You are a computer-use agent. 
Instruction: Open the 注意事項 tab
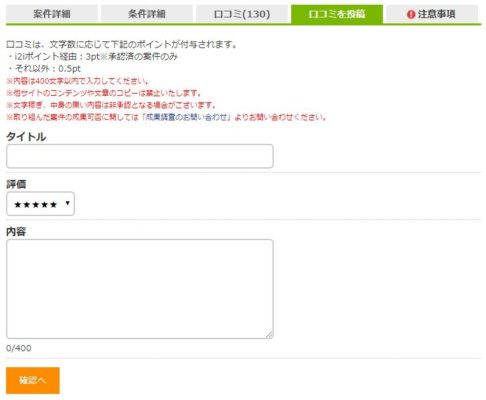tap(432, 14)
